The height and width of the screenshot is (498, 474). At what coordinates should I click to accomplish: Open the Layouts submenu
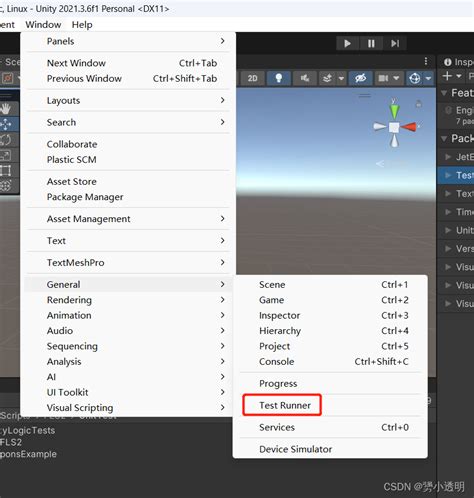pyautogui.click(x=128, y=100)
